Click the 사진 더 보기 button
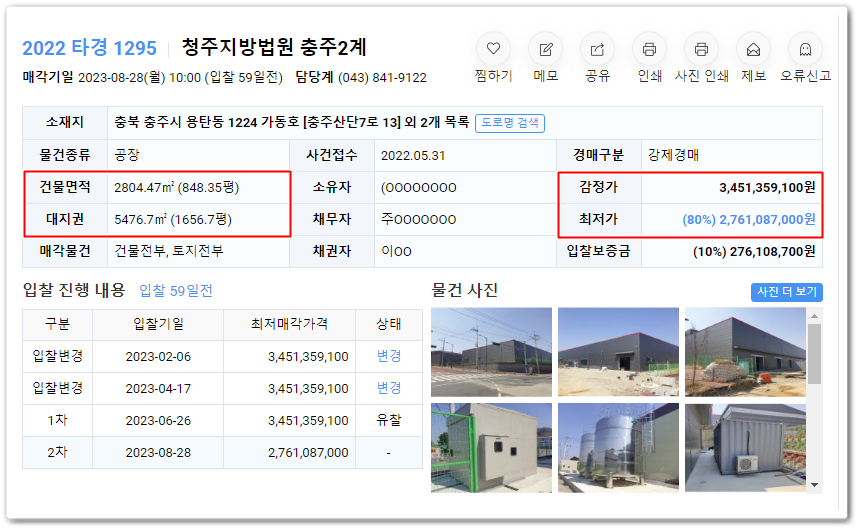 [x=787, y=292]
